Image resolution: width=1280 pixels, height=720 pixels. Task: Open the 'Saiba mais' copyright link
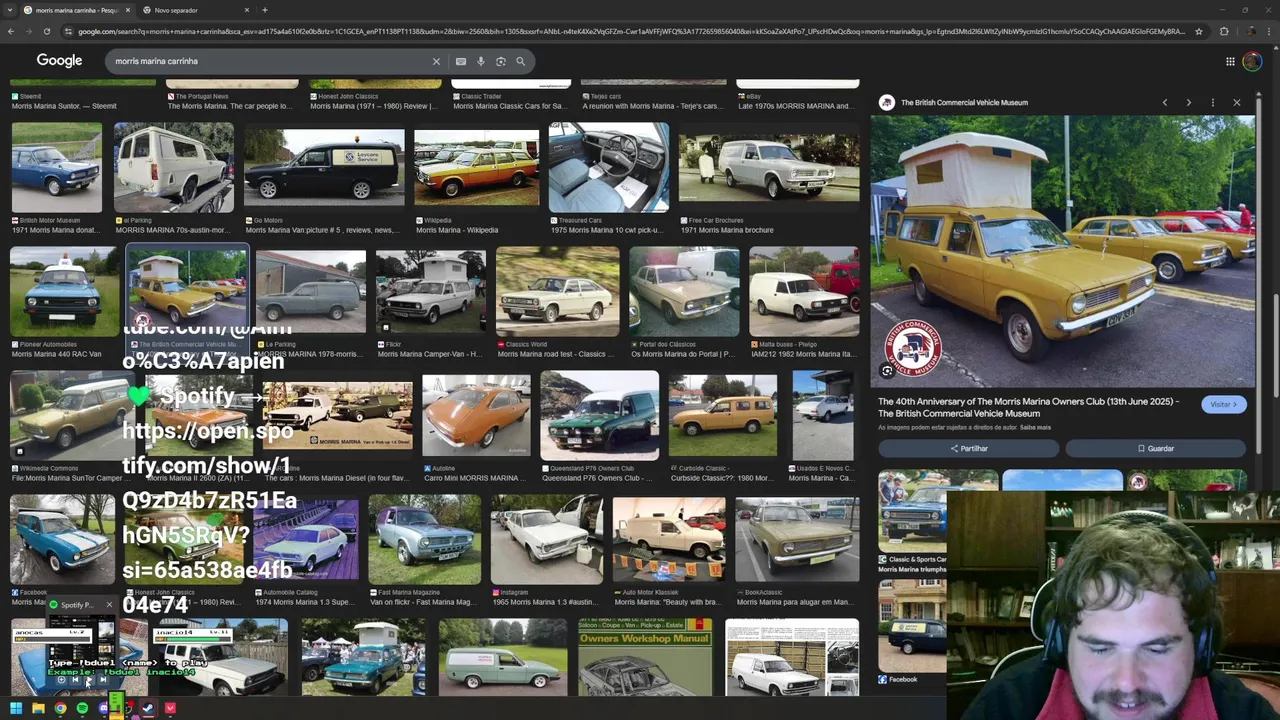(1035, 427)
